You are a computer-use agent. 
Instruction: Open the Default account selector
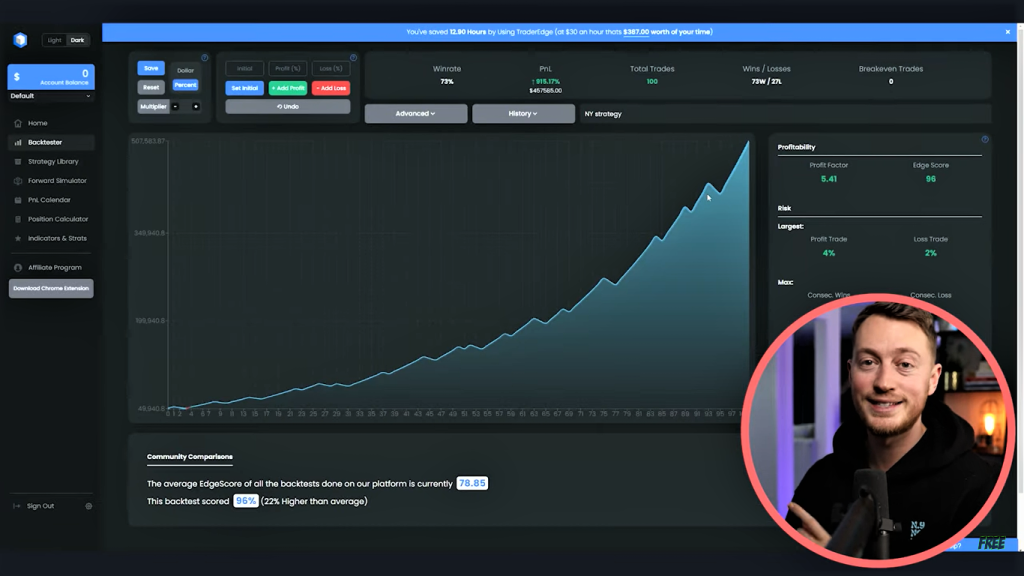50,96
